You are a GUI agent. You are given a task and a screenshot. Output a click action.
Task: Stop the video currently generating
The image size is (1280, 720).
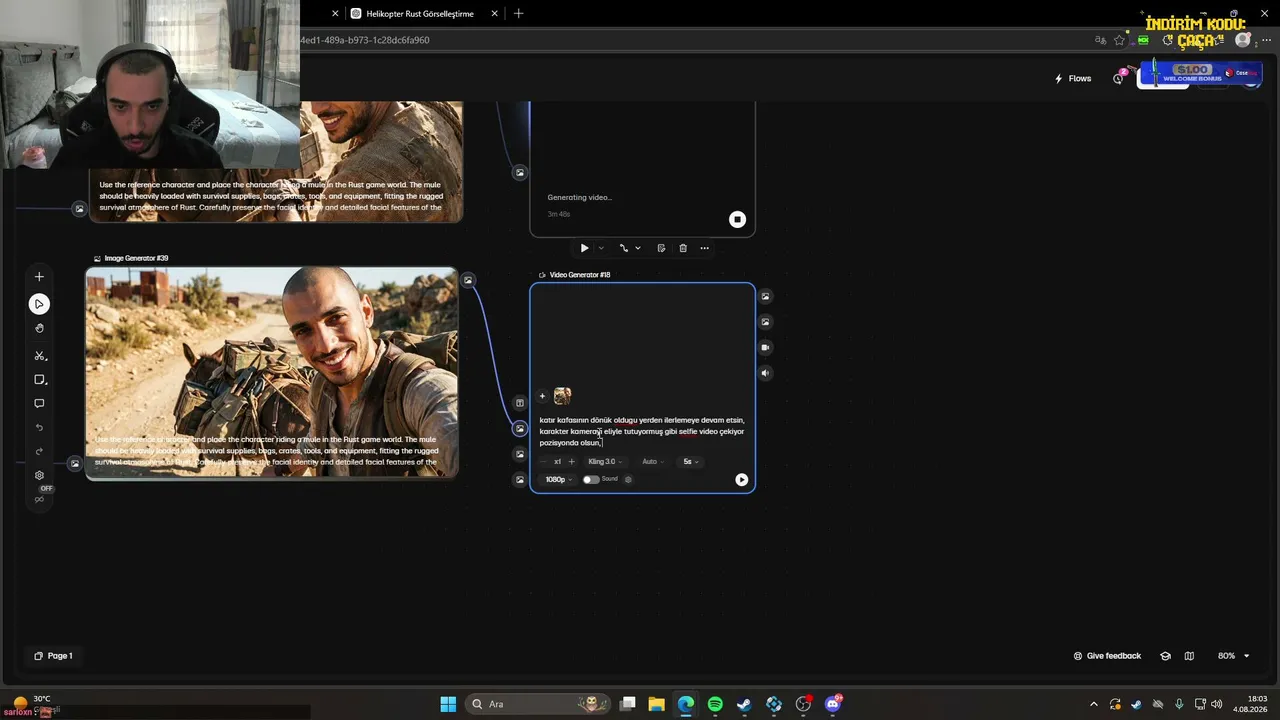tap(737, 220)
